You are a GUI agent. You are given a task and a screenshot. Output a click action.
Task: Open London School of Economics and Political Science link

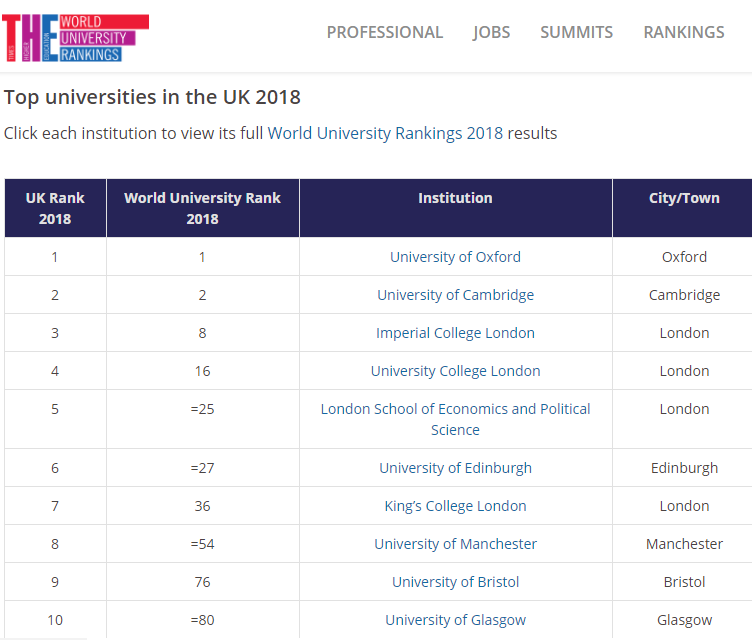coord(455,419)
